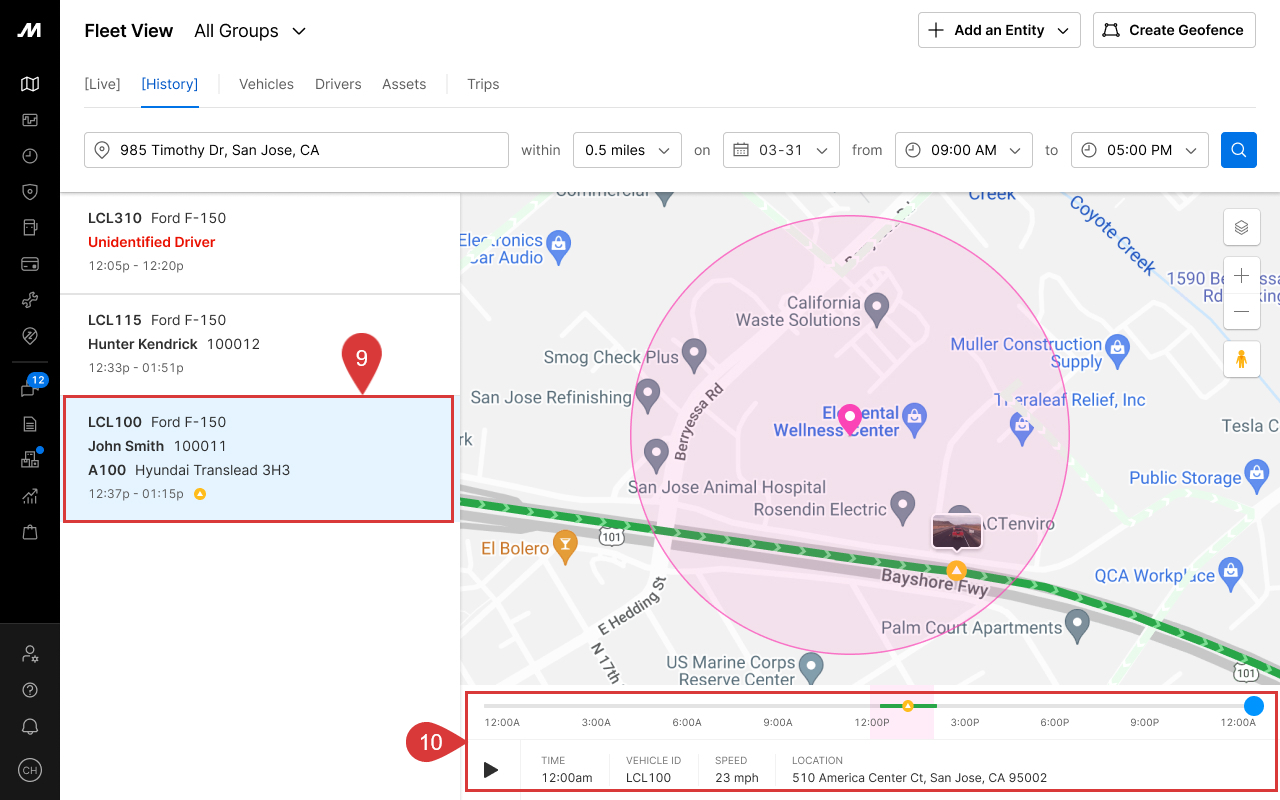Switch to the [Live] tab
Viewport: 1280px width, 800px height.
(102, 84)
